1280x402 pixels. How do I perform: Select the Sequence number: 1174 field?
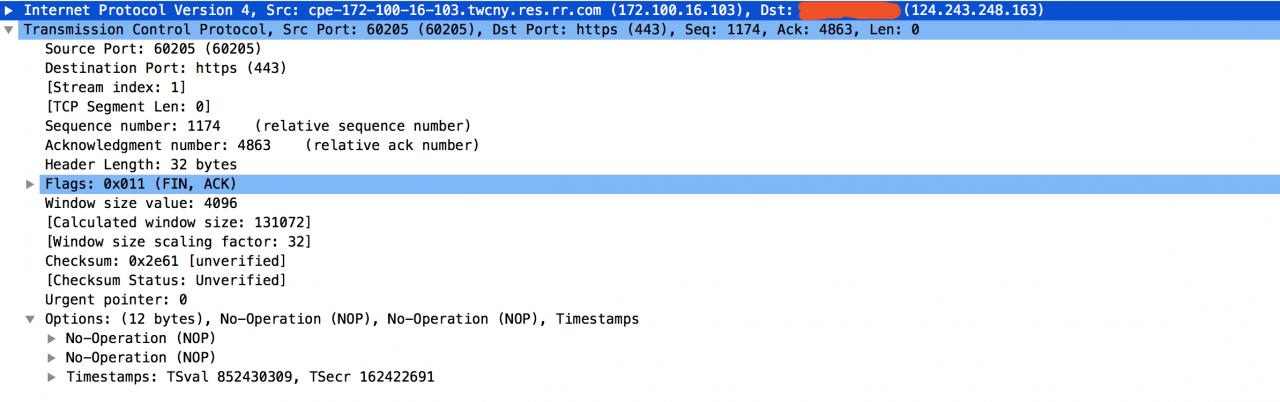(x=132, y=126)
